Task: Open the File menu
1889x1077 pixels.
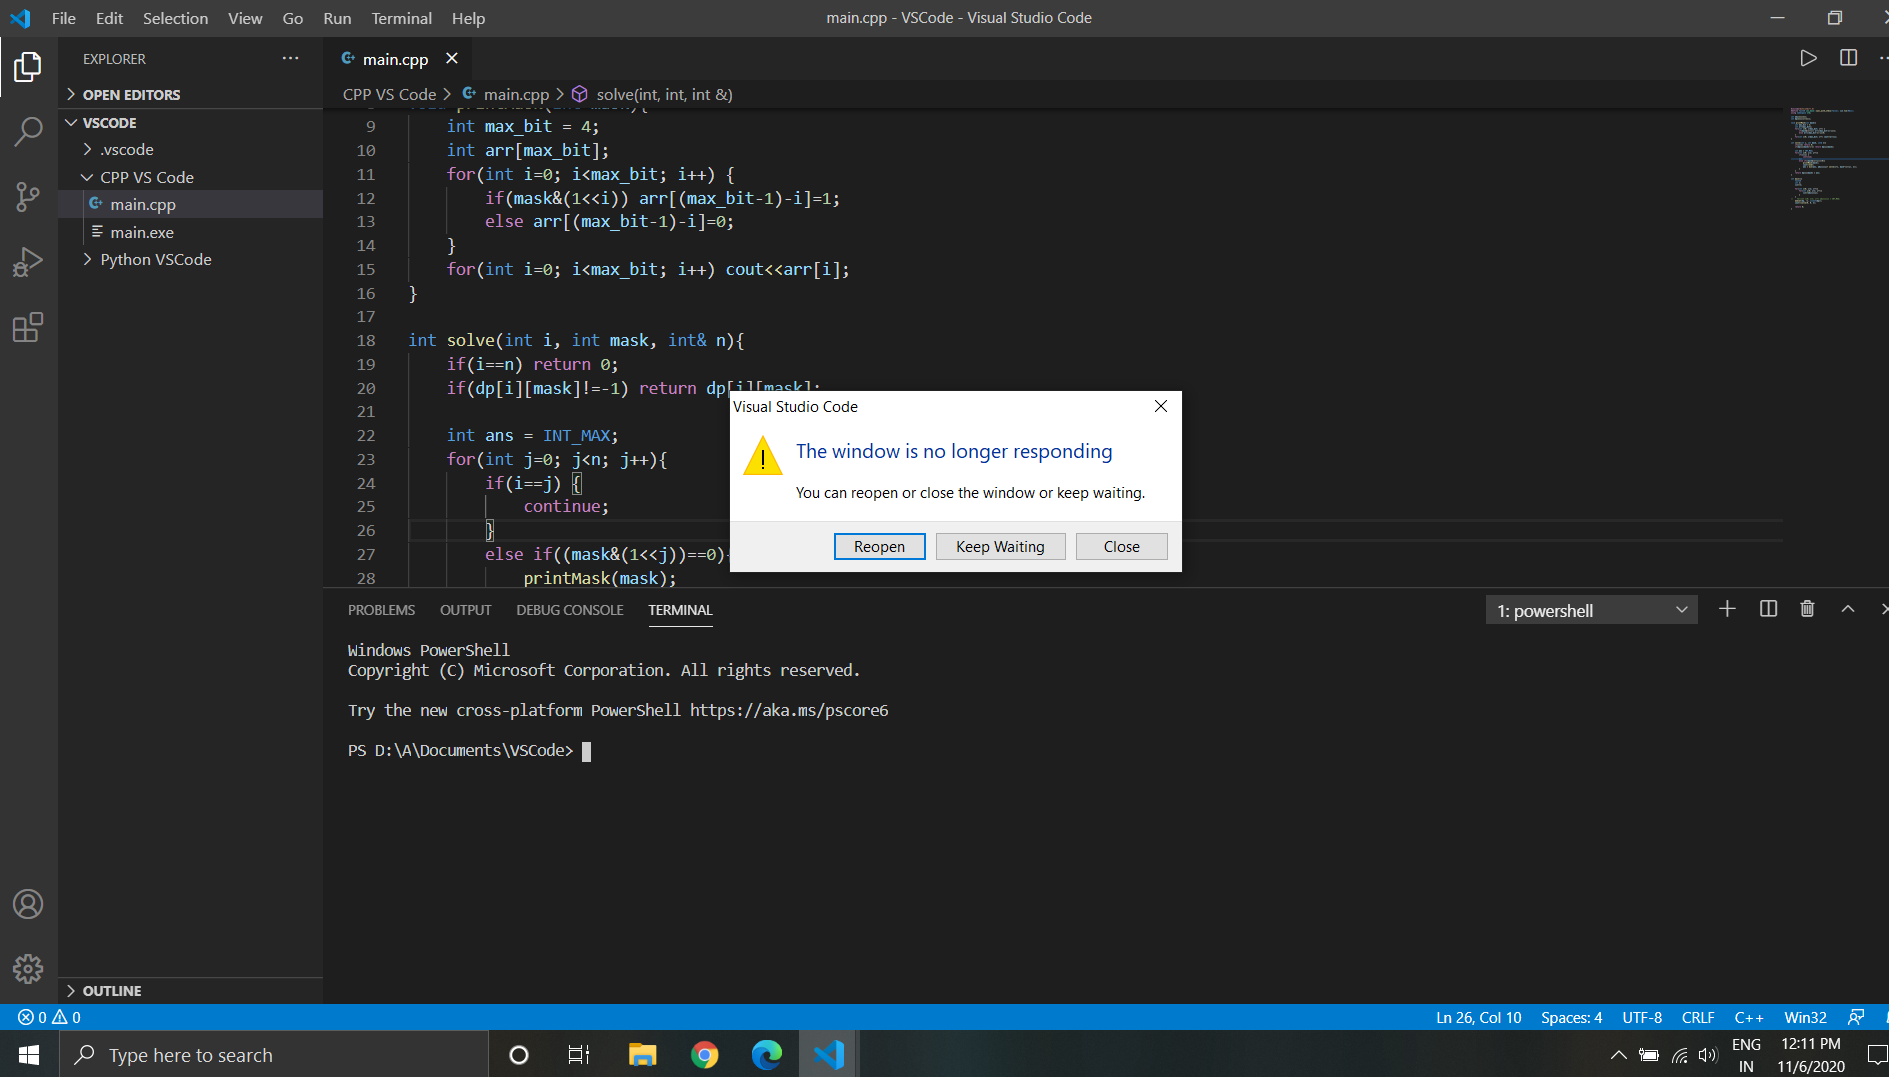Action: pyautogui.click(x=63, y=18)
